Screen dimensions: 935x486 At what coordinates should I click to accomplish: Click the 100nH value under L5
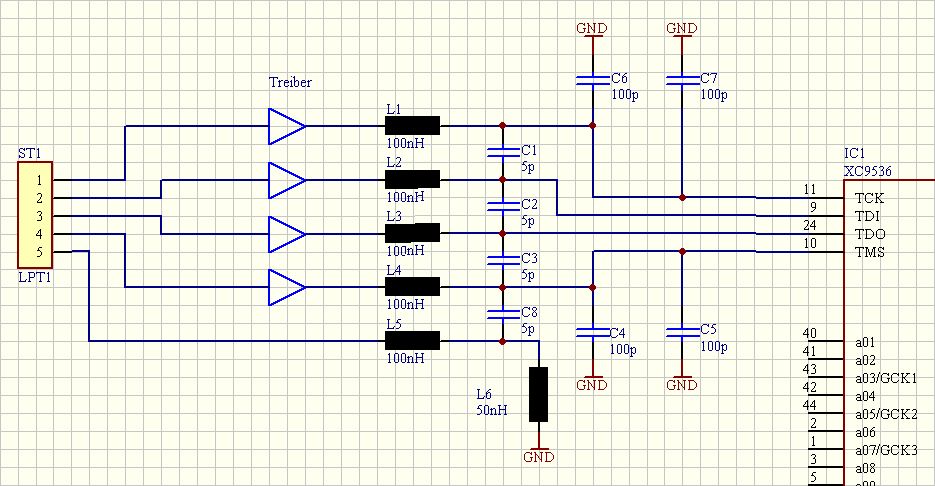405,358
